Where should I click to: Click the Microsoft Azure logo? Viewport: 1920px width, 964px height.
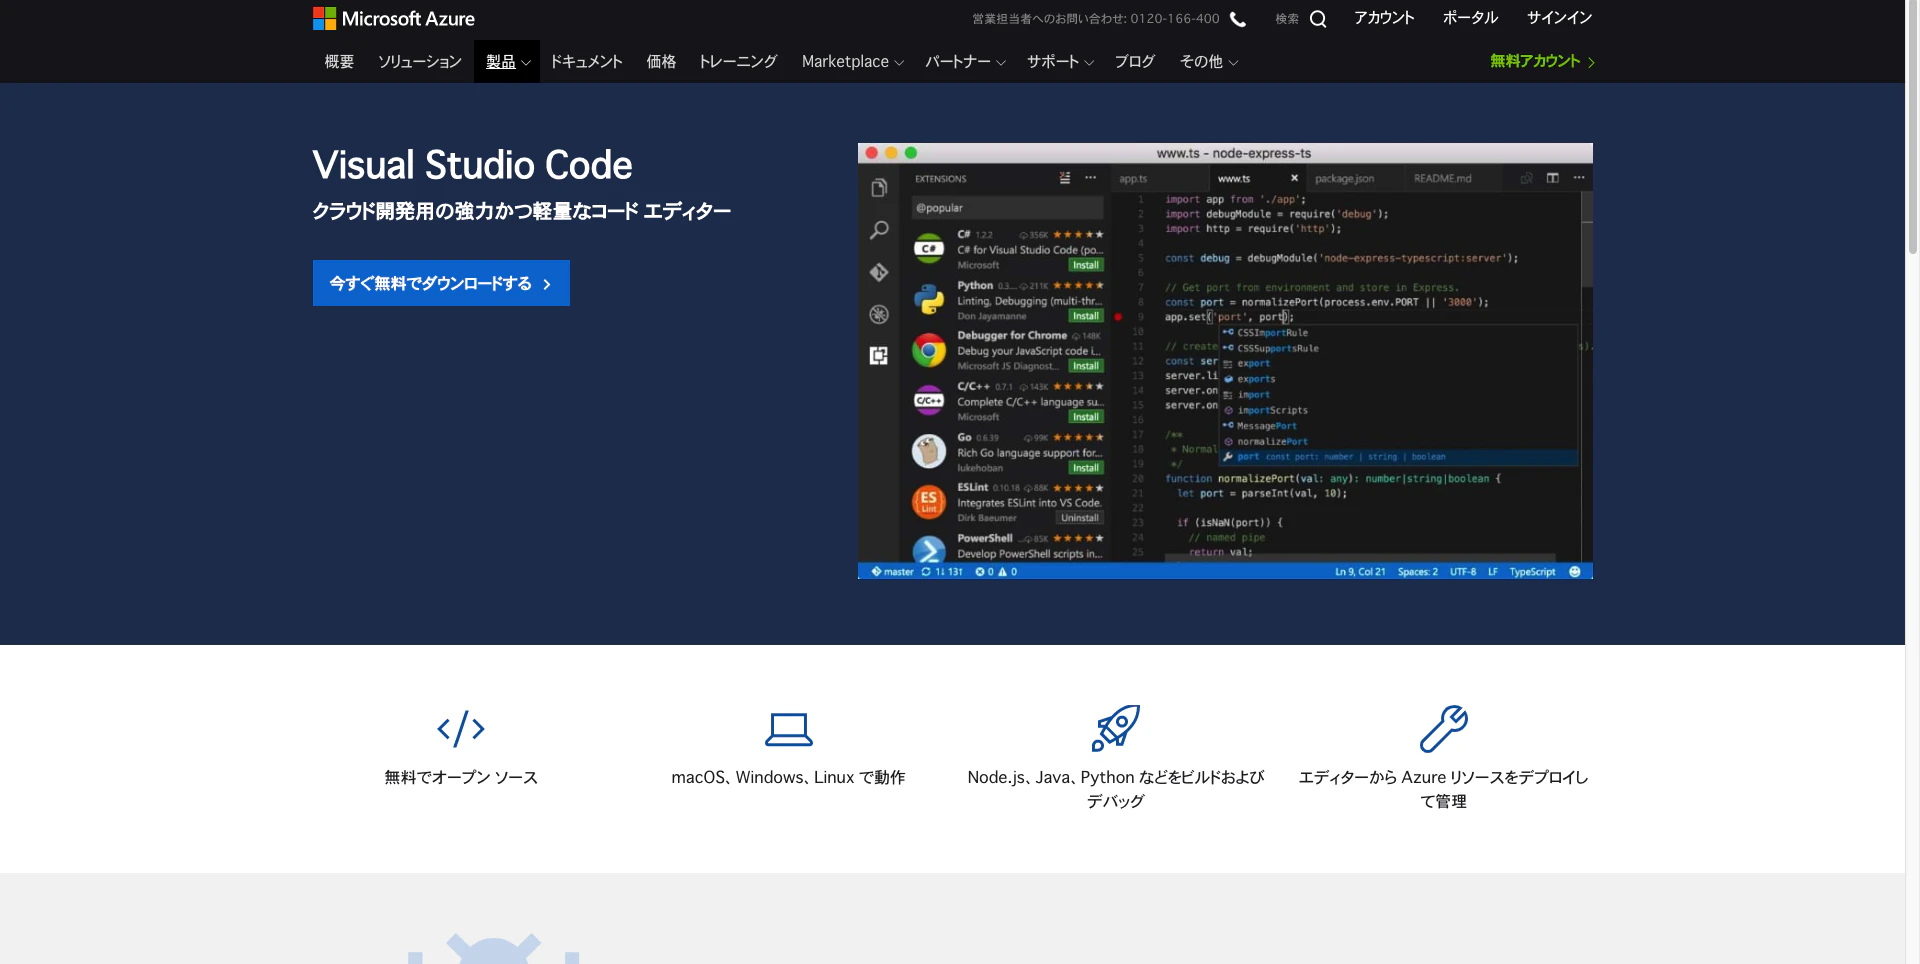[x=393, y=19]
